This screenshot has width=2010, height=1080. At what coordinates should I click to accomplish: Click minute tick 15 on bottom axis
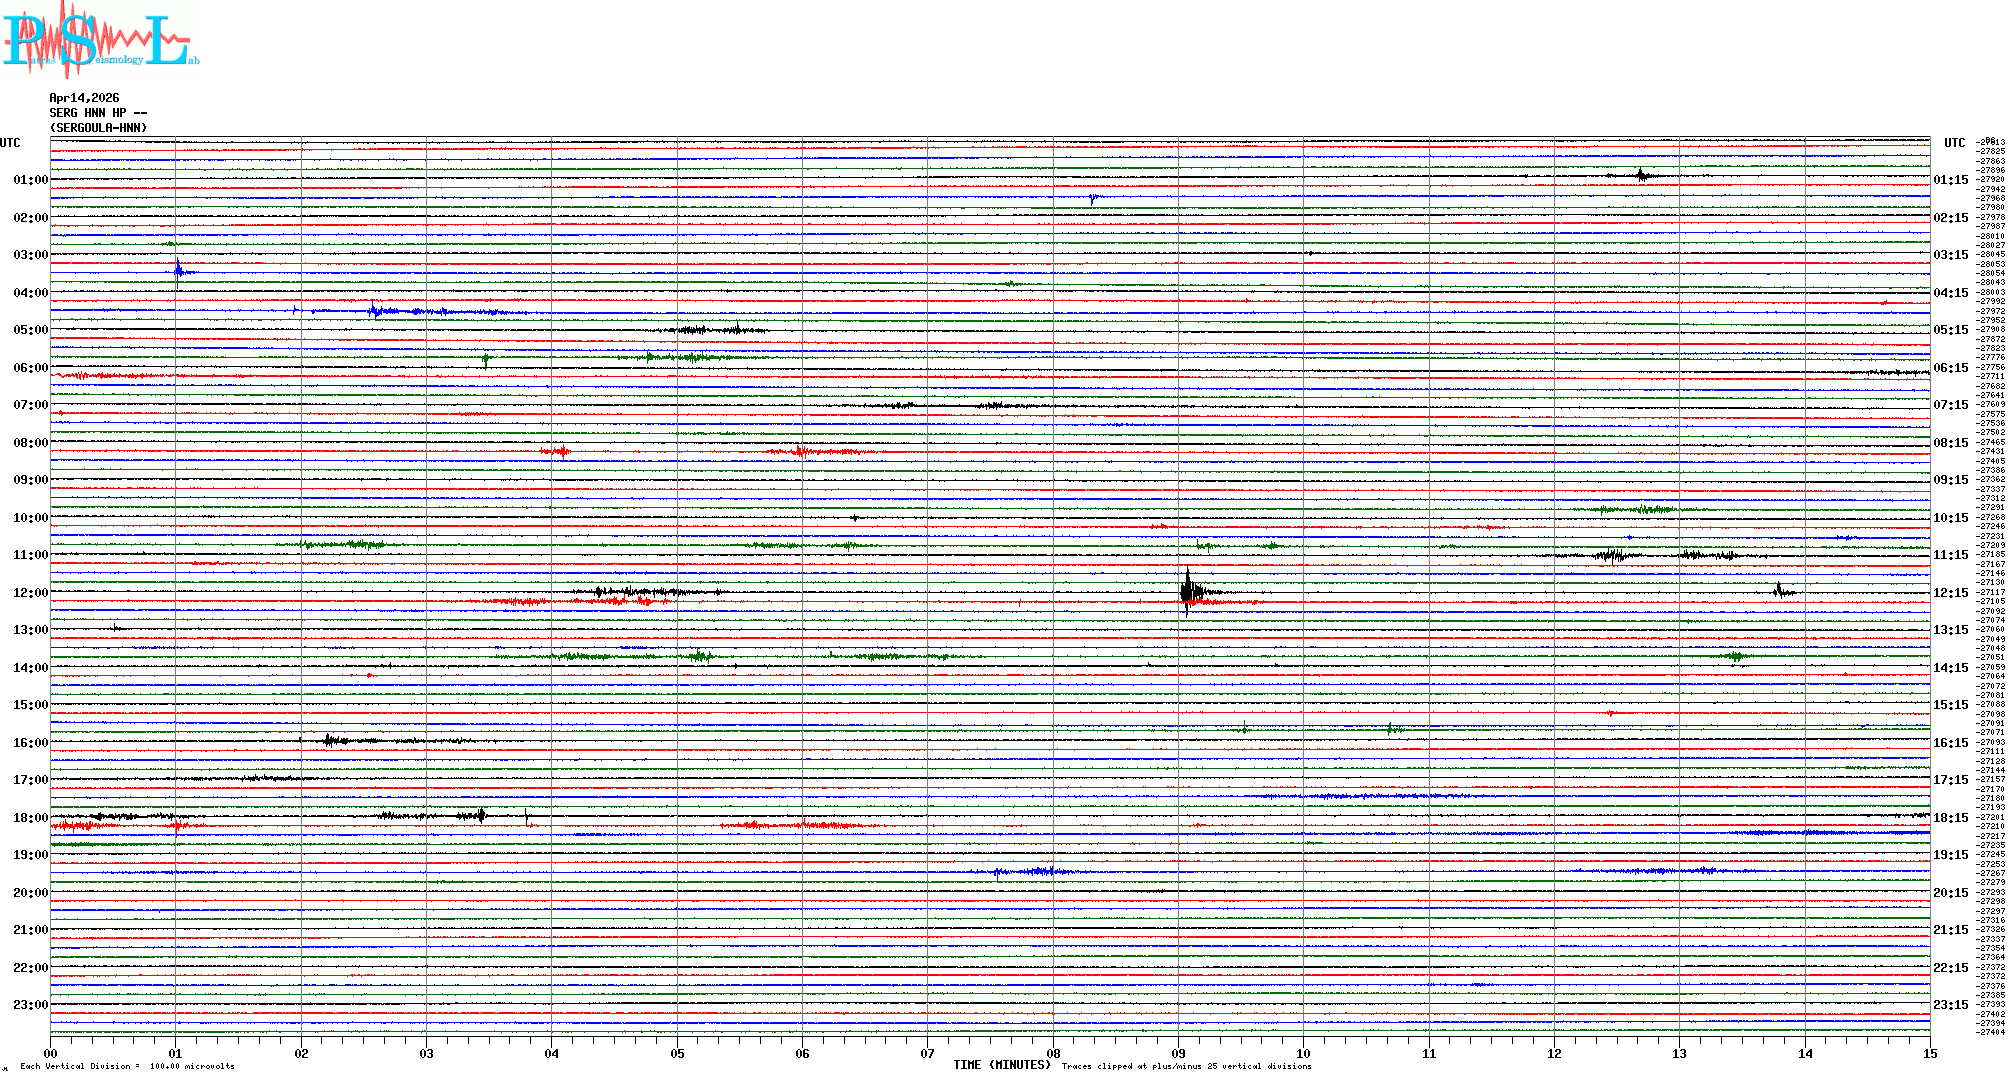(1929, 1053)
